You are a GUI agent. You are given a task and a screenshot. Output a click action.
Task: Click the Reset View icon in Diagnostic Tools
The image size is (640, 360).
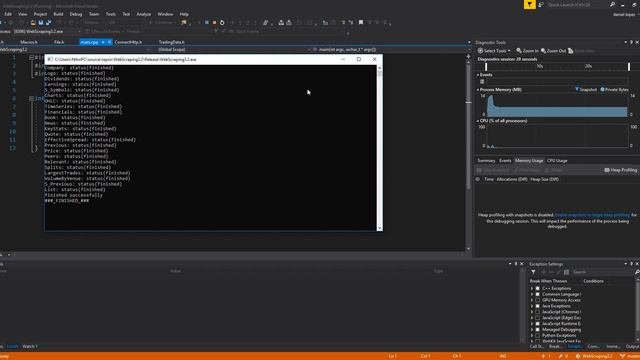571,51
